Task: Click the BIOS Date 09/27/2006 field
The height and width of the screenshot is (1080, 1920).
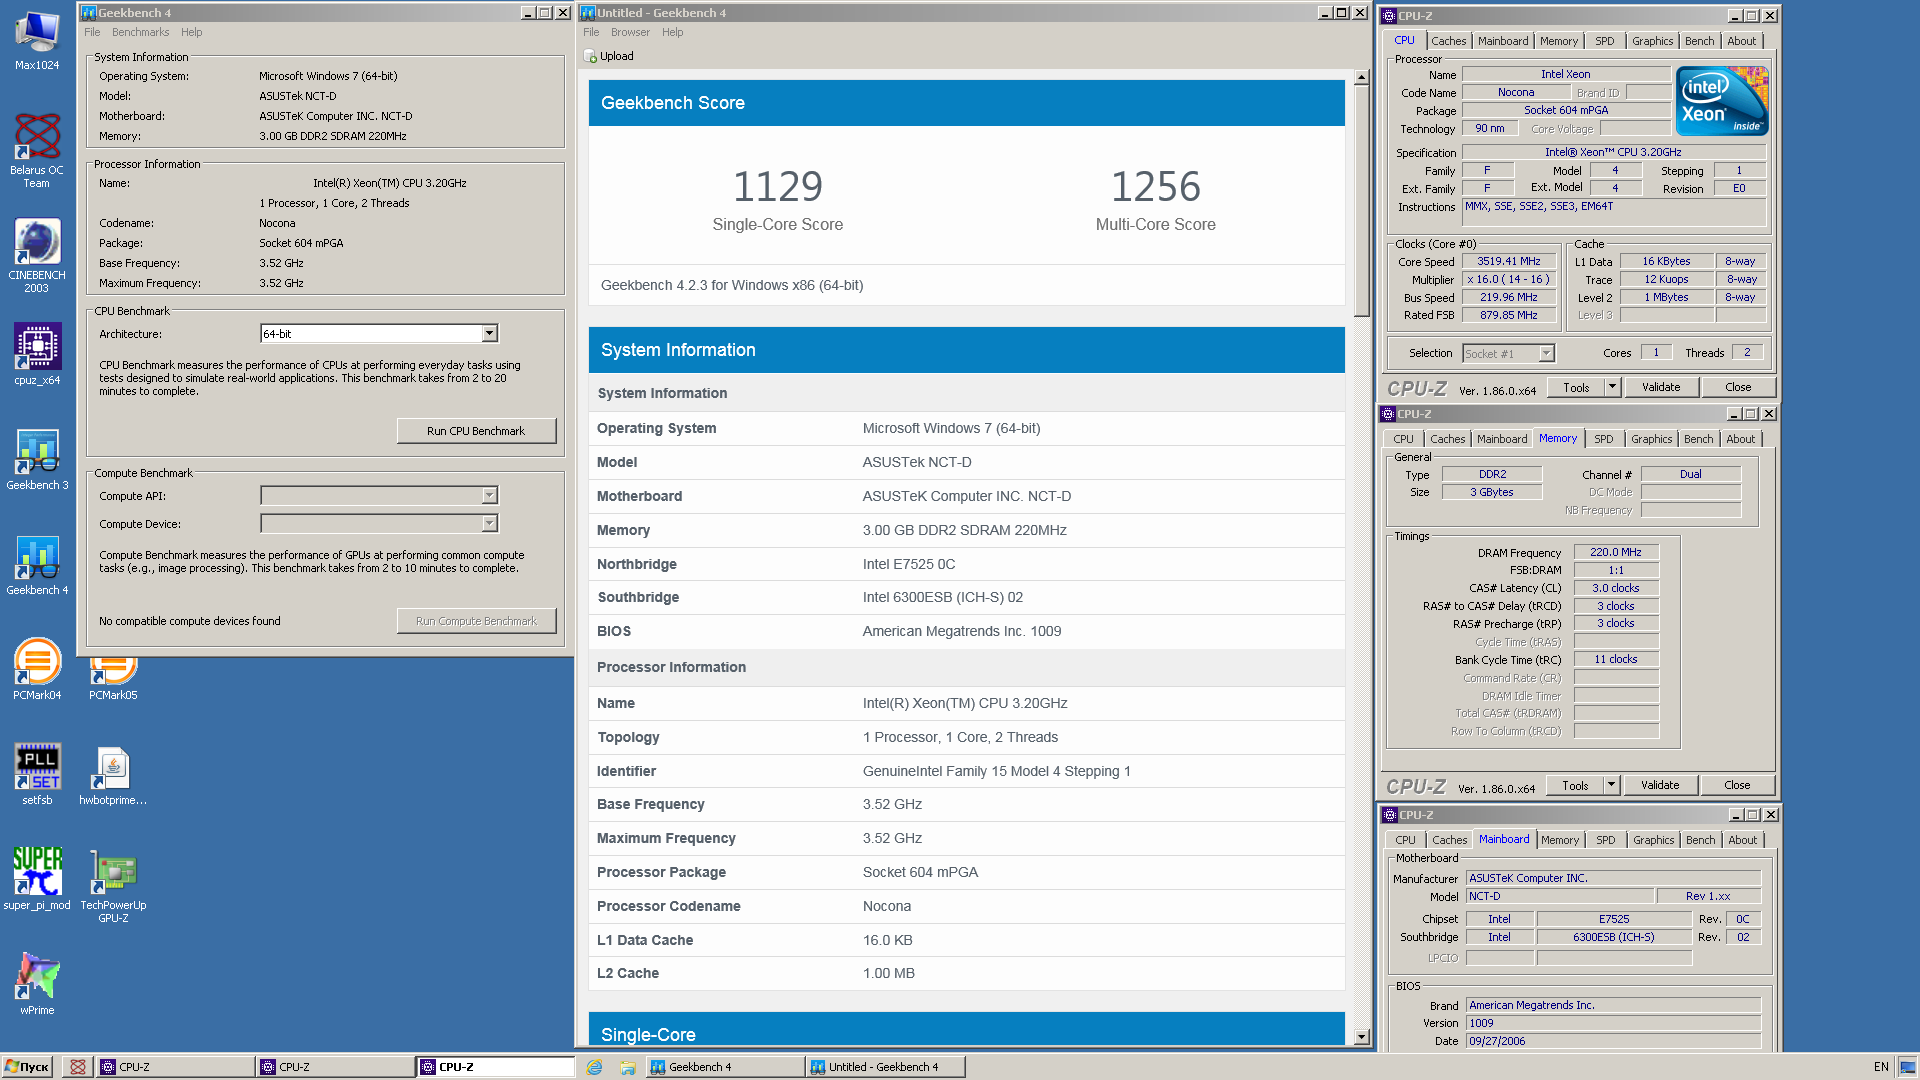Action: pos(1613,1041)
